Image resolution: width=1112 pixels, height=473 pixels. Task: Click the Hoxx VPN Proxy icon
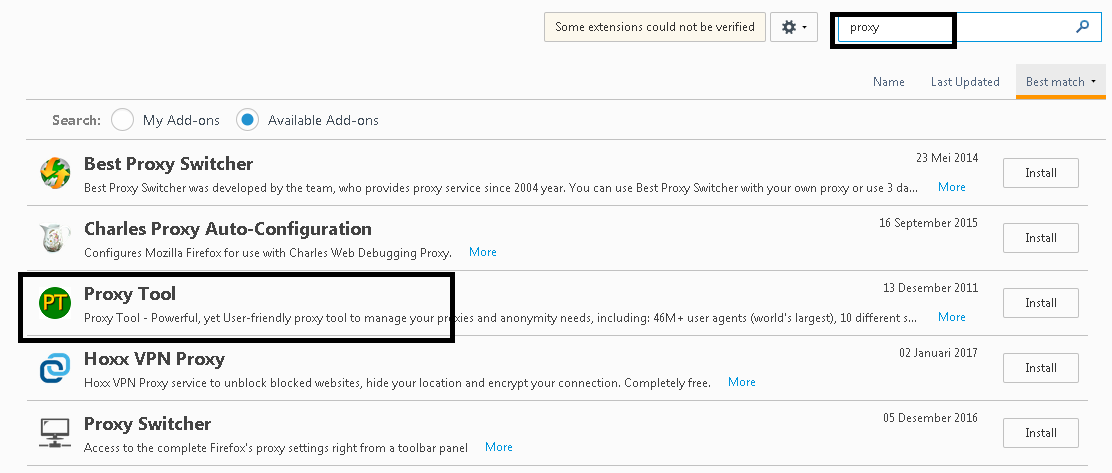pos(55,368)
